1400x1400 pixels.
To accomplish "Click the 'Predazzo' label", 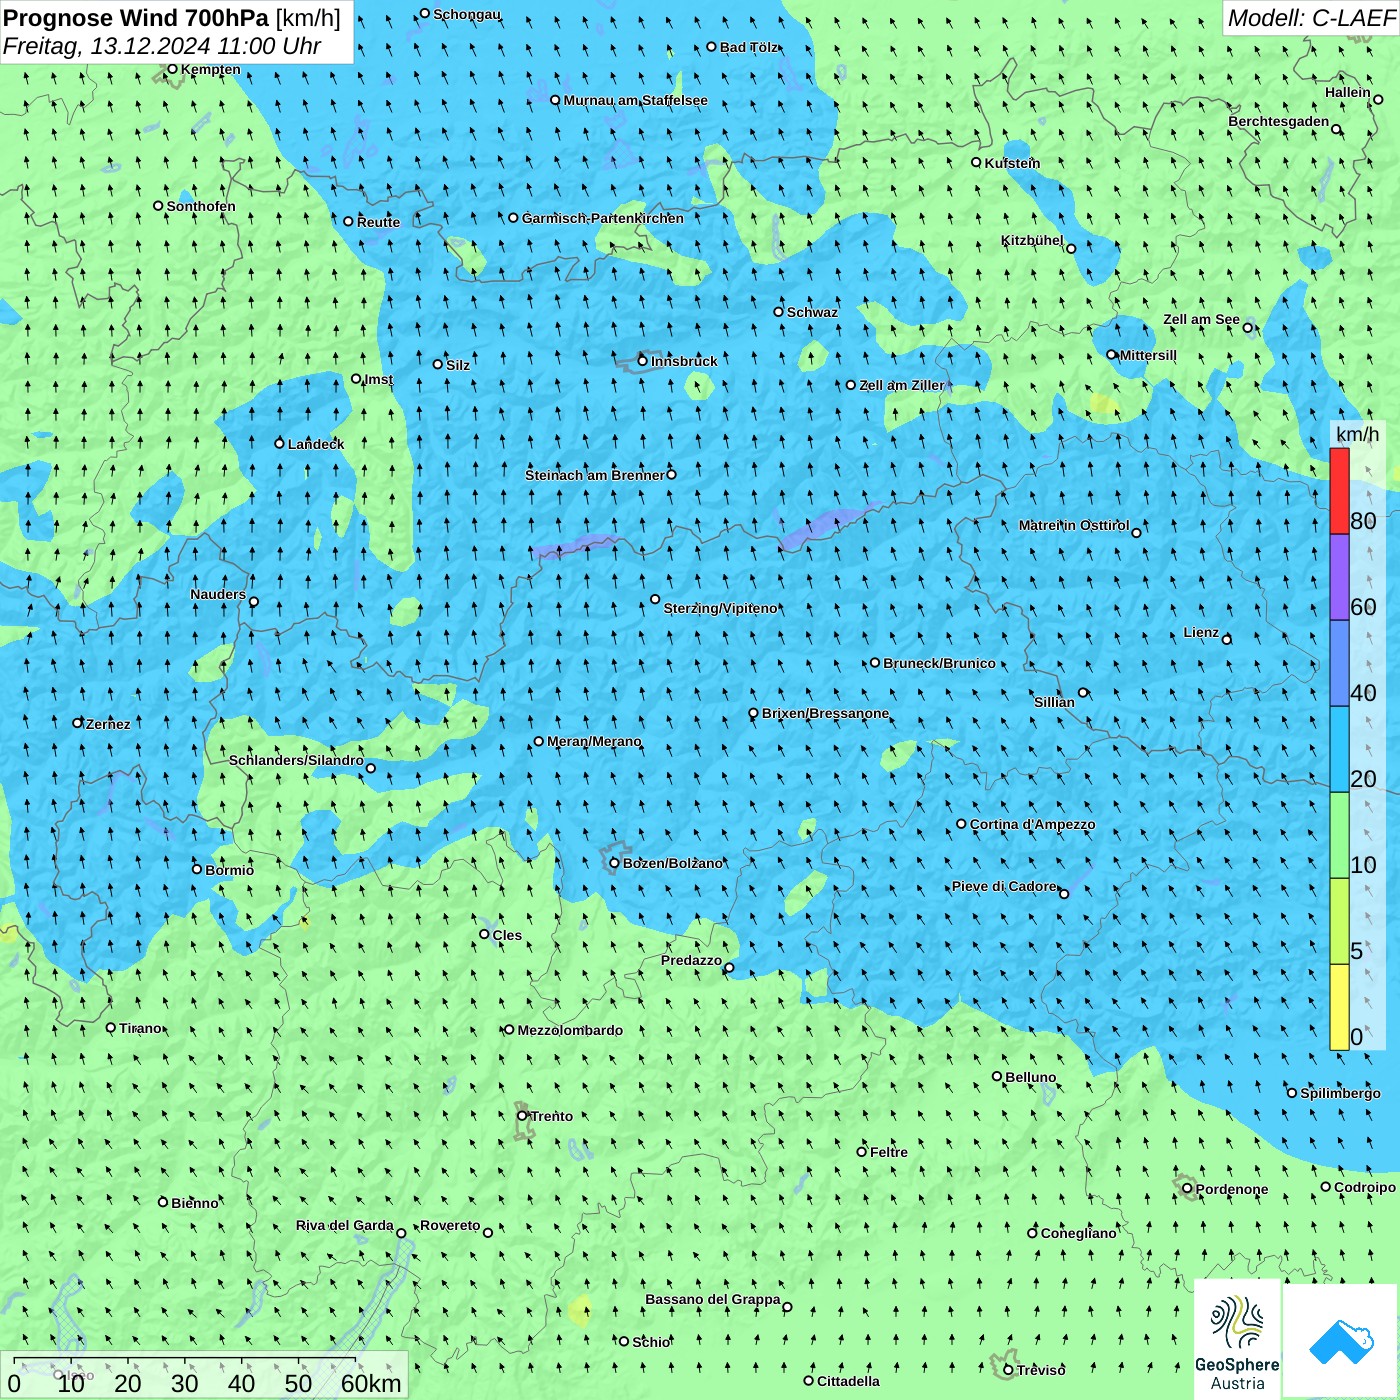I will pyautogui.click(x=692, y=960).
